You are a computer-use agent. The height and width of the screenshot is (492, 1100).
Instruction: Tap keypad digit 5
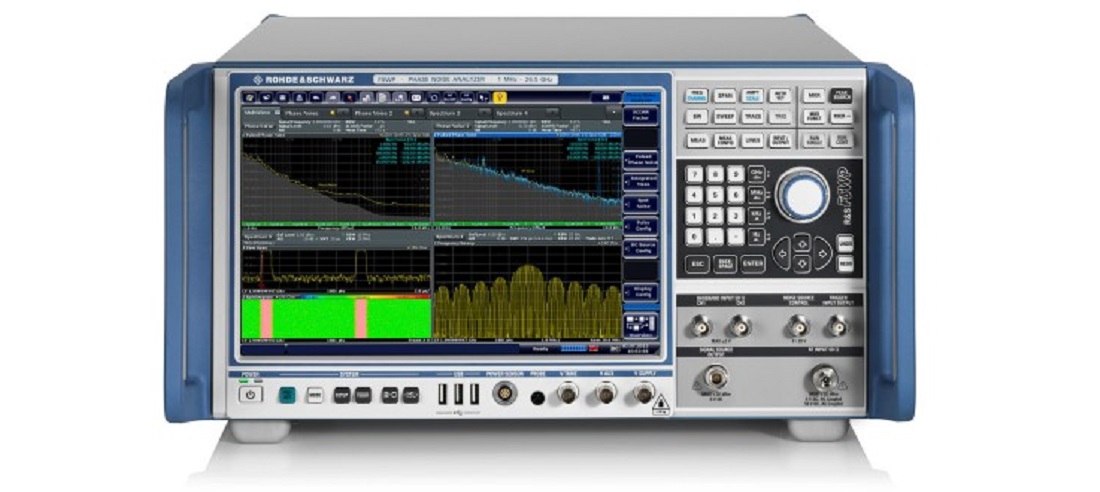click(x=715, y=195)
